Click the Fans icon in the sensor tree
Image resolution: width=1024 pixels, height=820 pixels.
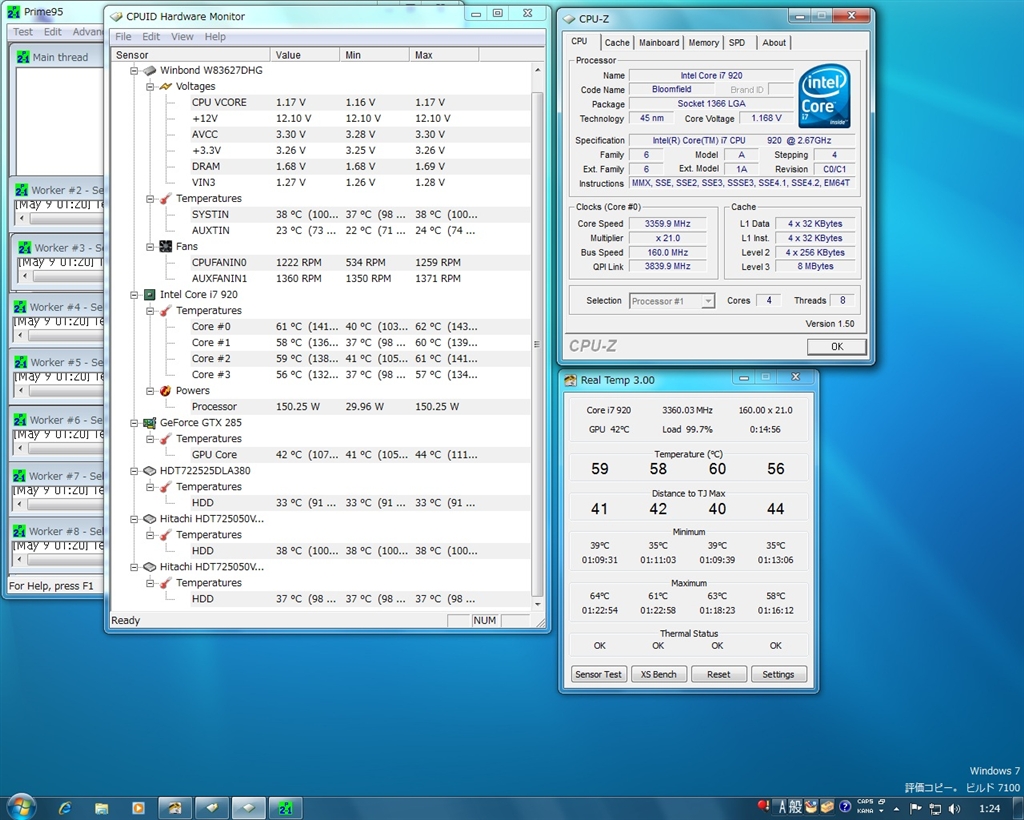[x=165, y=246]
